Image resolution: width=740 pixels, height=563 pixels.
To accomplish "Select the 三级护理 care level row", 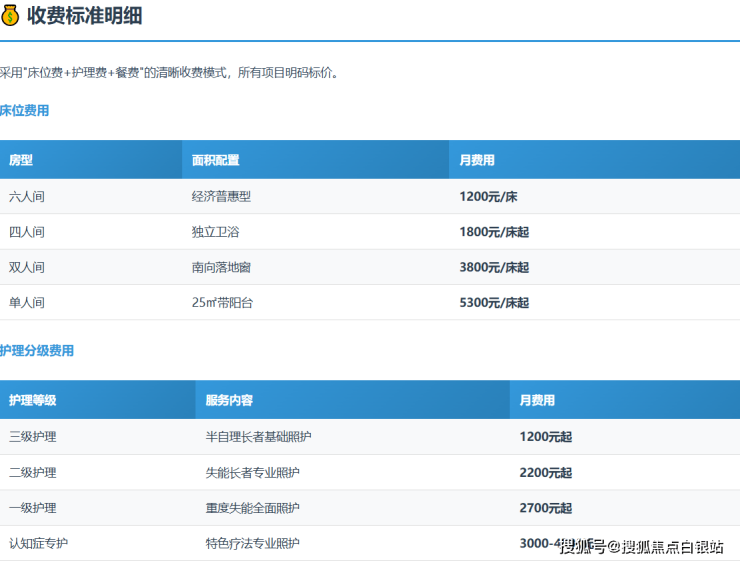I will (x=33, y=437).
